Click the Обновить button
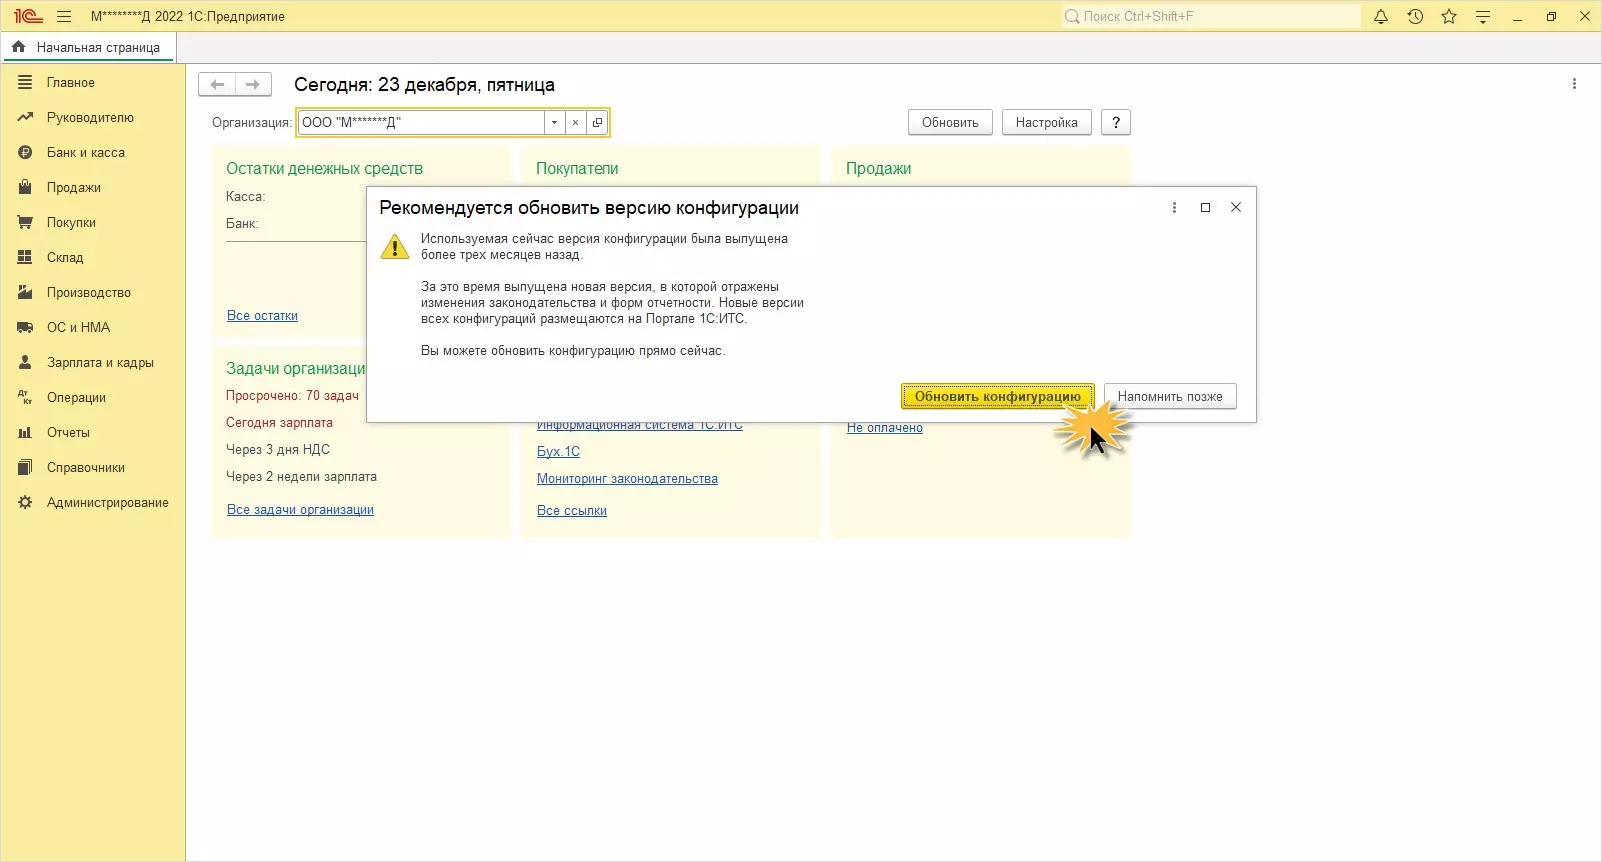Viewport: 1602px width, 862px height. 950,122
